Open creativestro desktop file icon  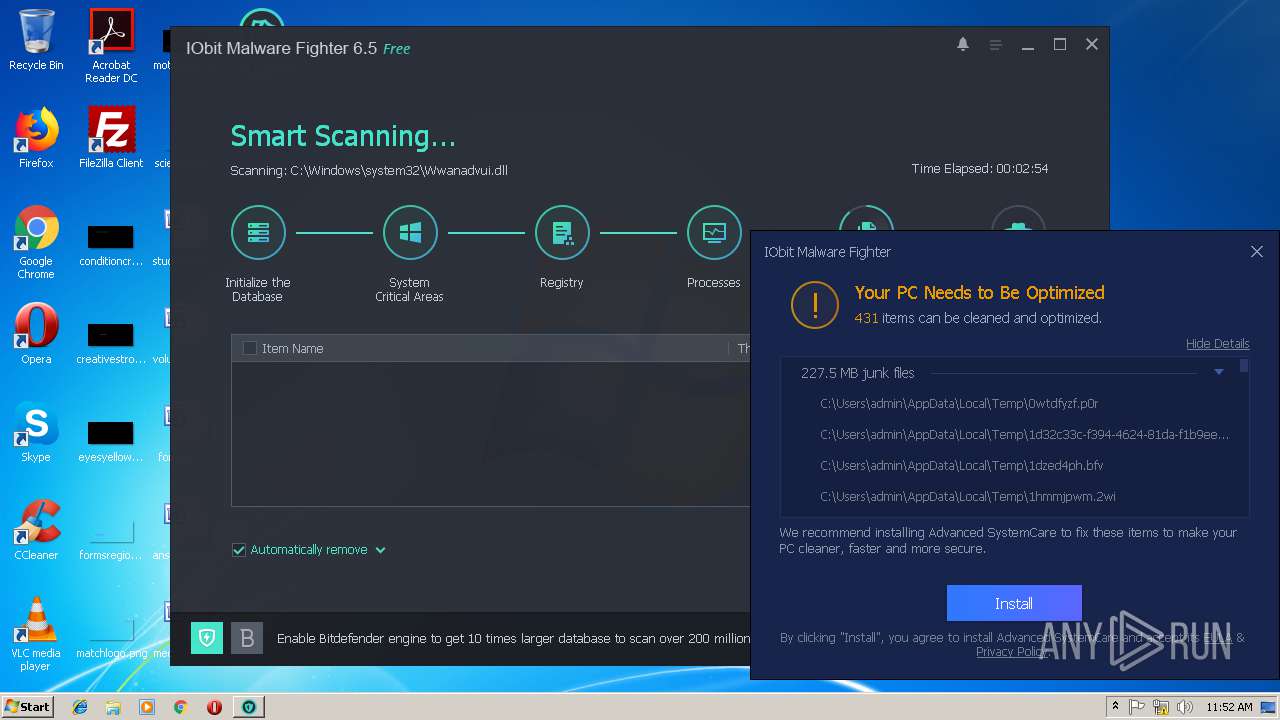click(111, 343)
